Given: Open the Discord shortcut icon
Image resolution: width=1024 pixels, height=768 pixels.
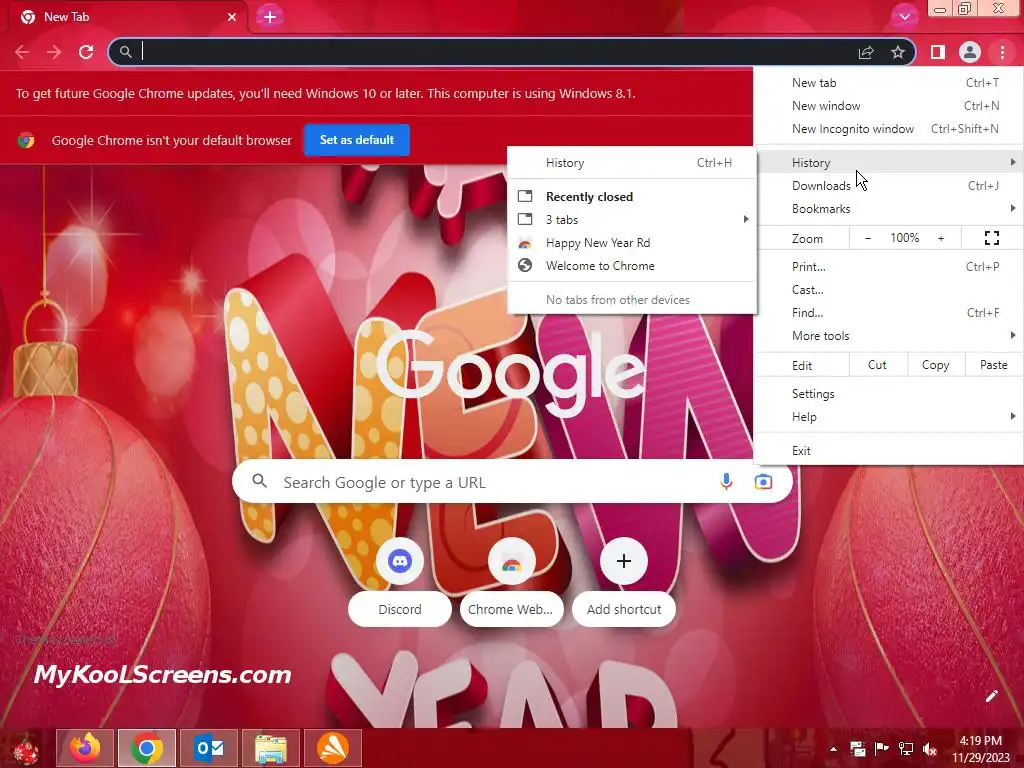Looking at the screenshot, I should (400, 561).
